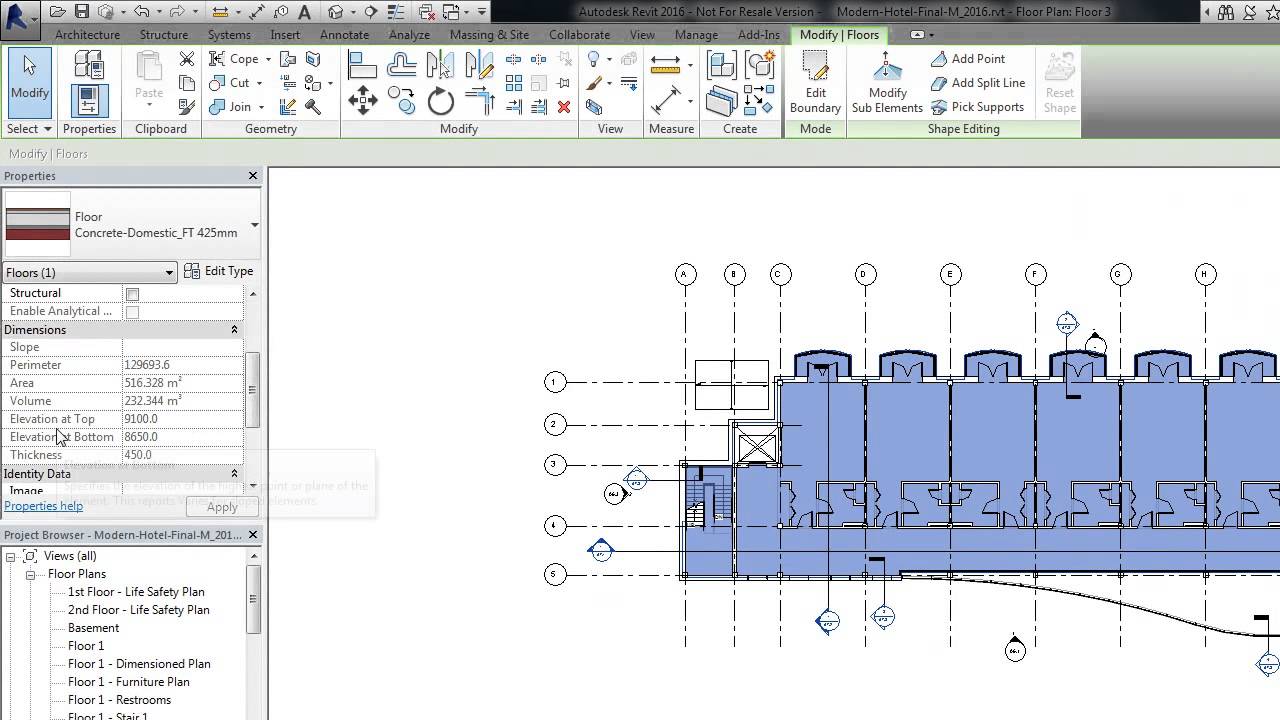Click the Thin Lines icon in quick access toolbar

(x=395, y=12)
